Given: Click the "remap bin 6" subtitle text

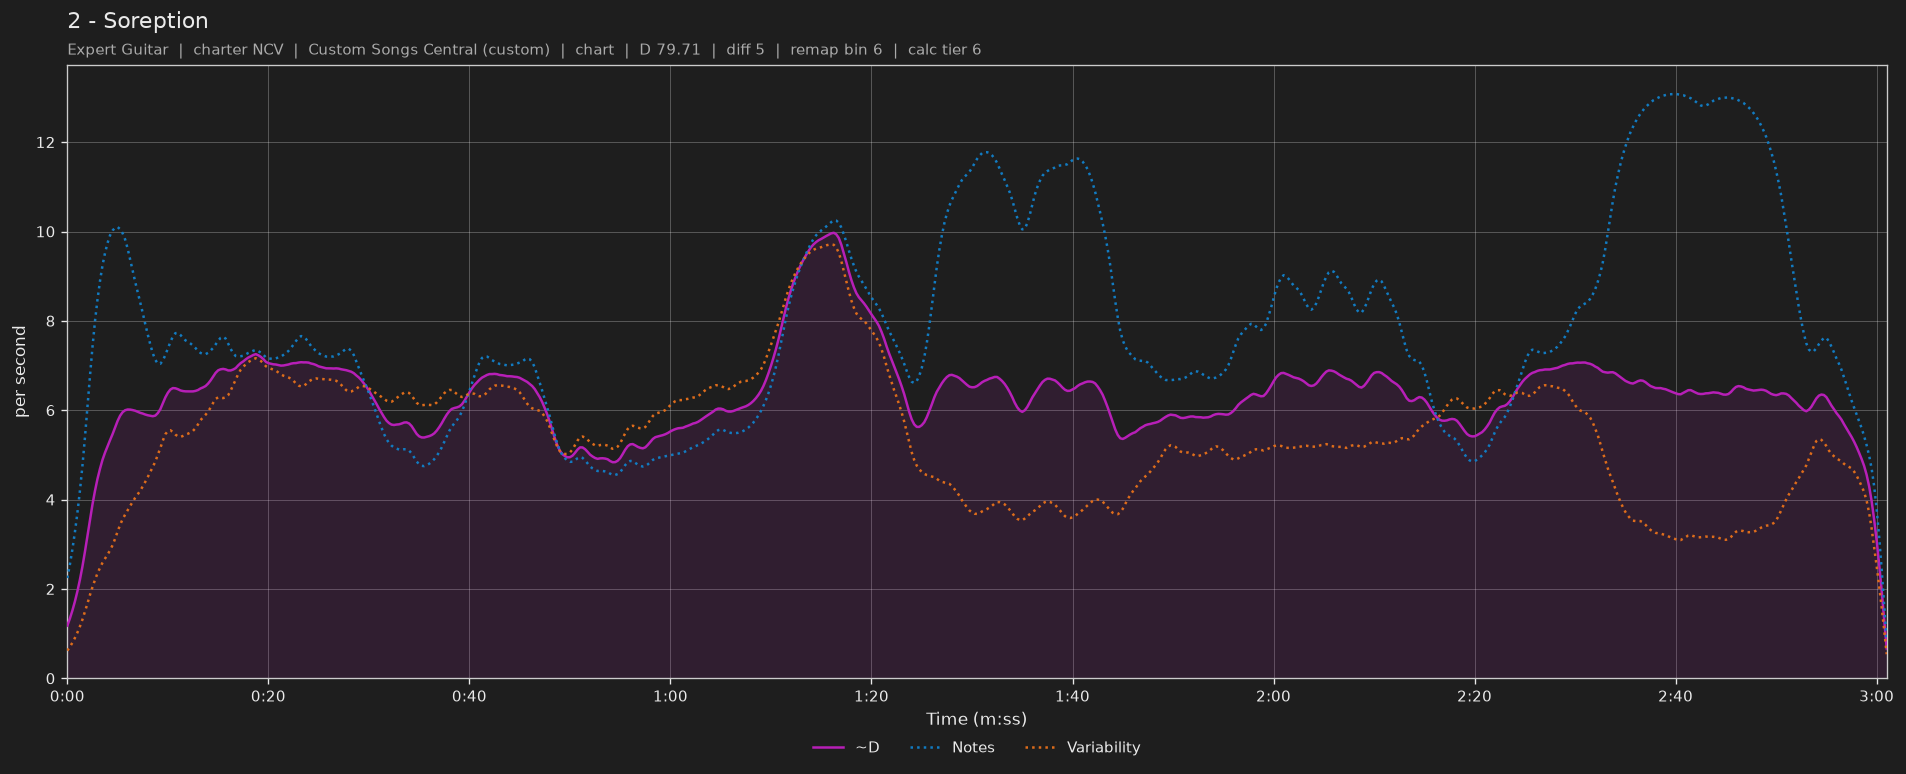Looking at the screenshot, I should (x=836, y=50).
